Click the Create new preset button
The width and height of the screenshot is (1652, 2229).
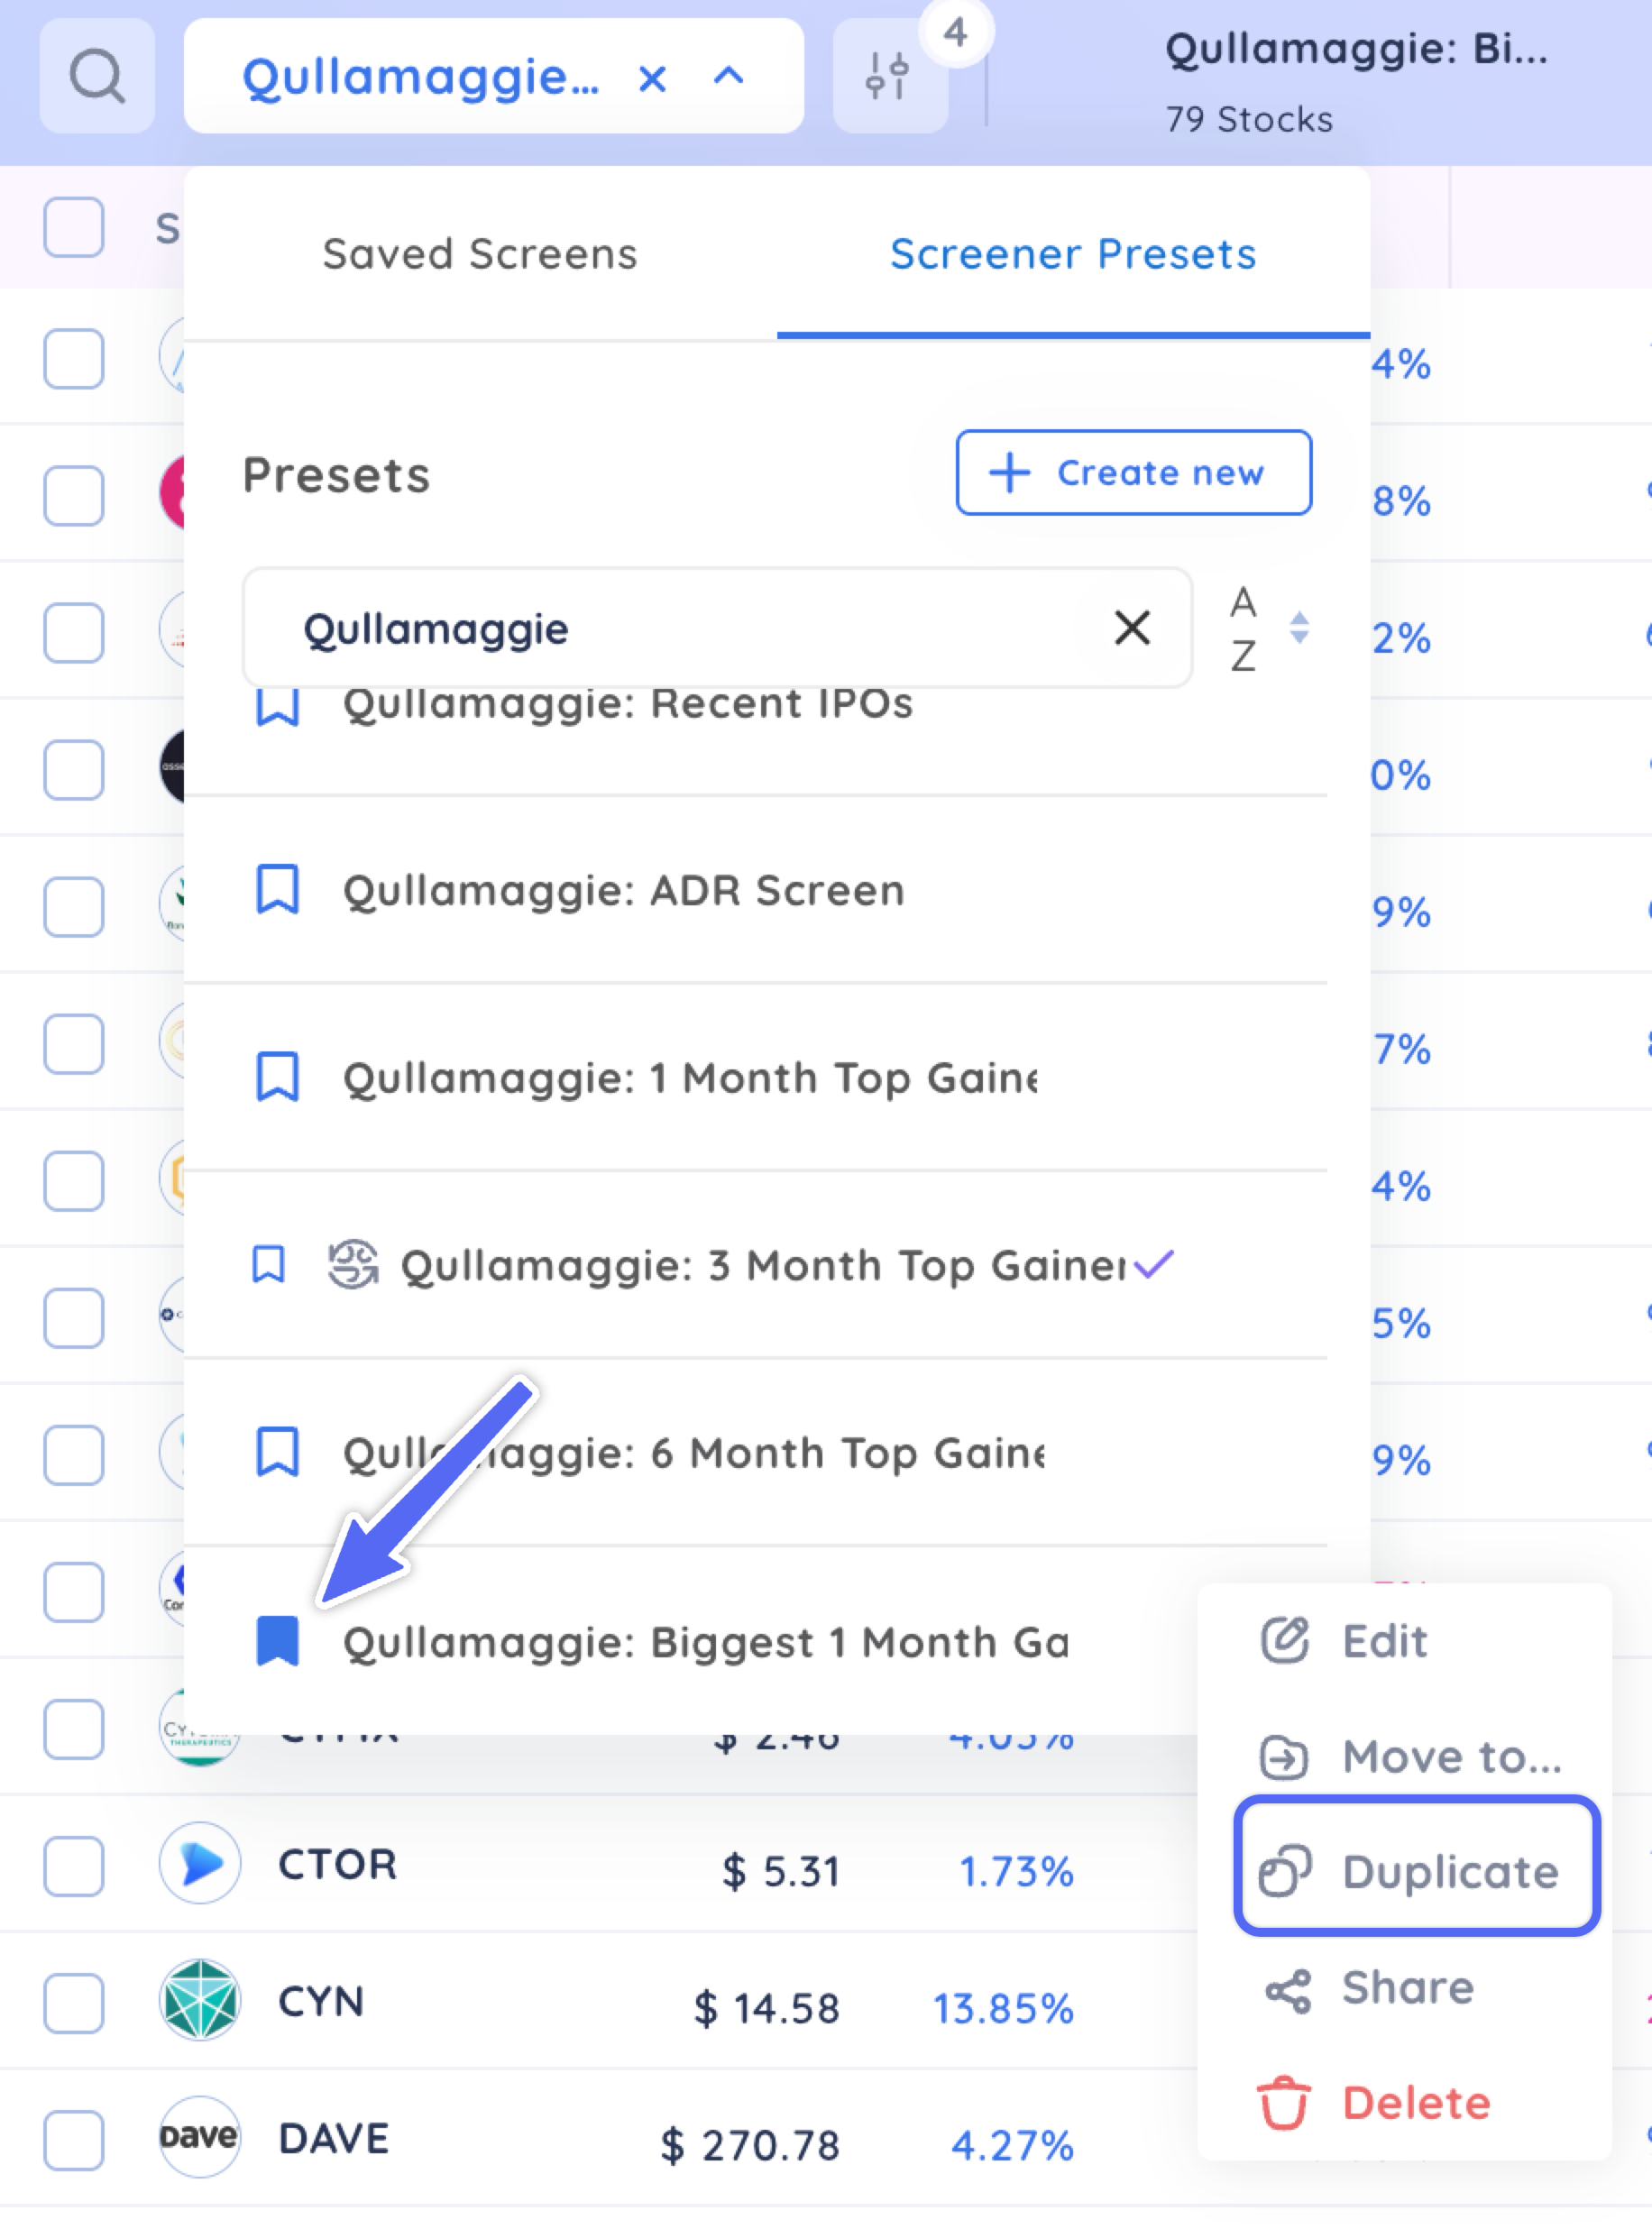coord(1133,473)
